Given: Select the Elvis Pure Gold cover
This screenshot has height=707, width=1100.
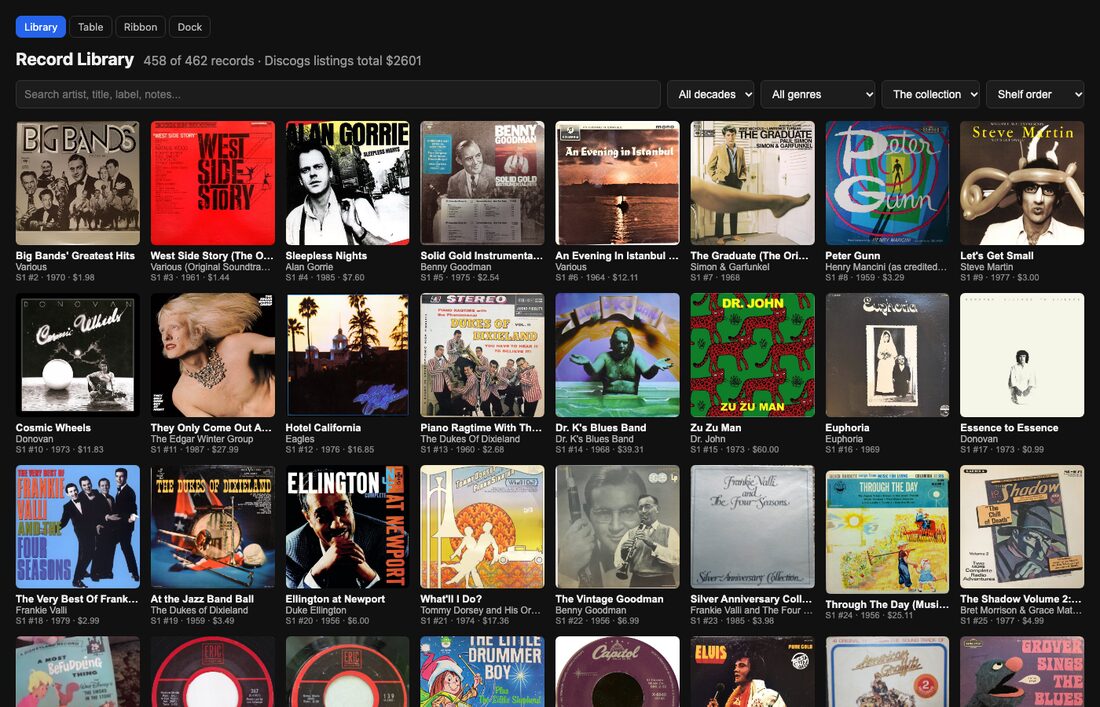Looking at the screenshot, I should [752, 671].
